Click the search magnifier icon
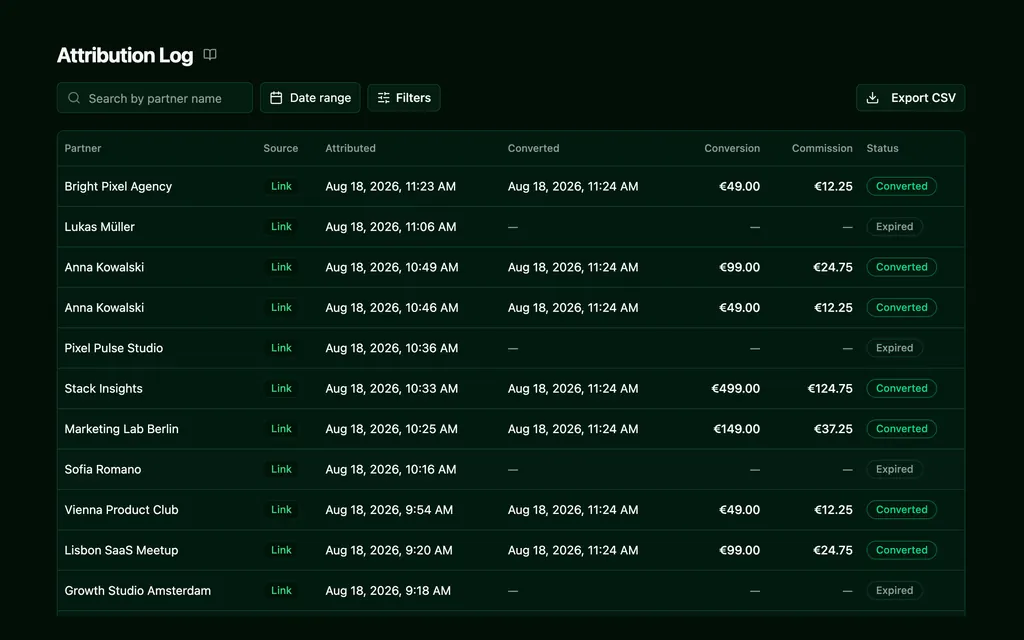1024x640 pixels. tap(74, 98)
